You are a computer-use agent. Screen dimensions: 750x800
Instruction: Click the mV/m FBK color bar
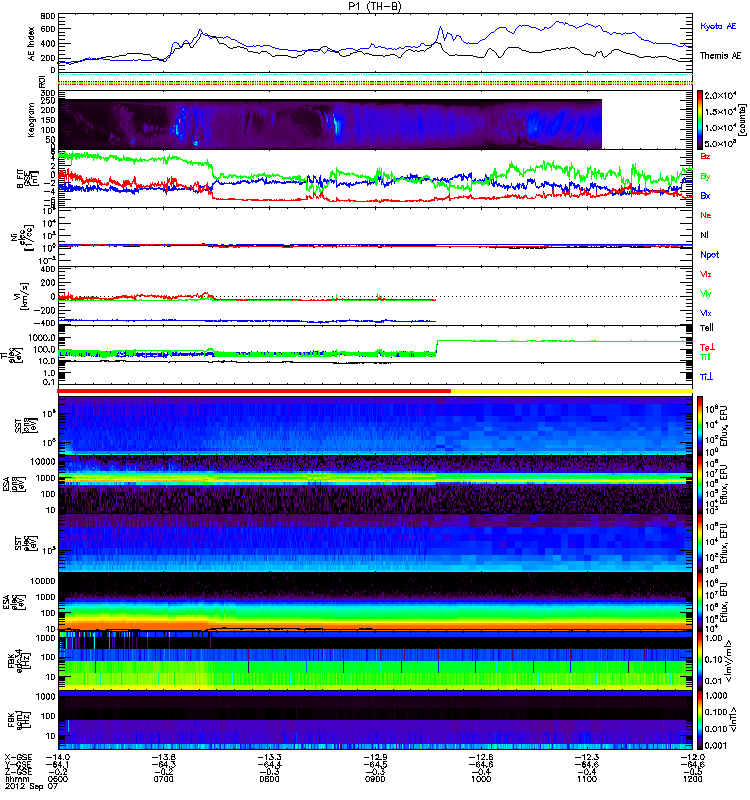coord(700,660)
